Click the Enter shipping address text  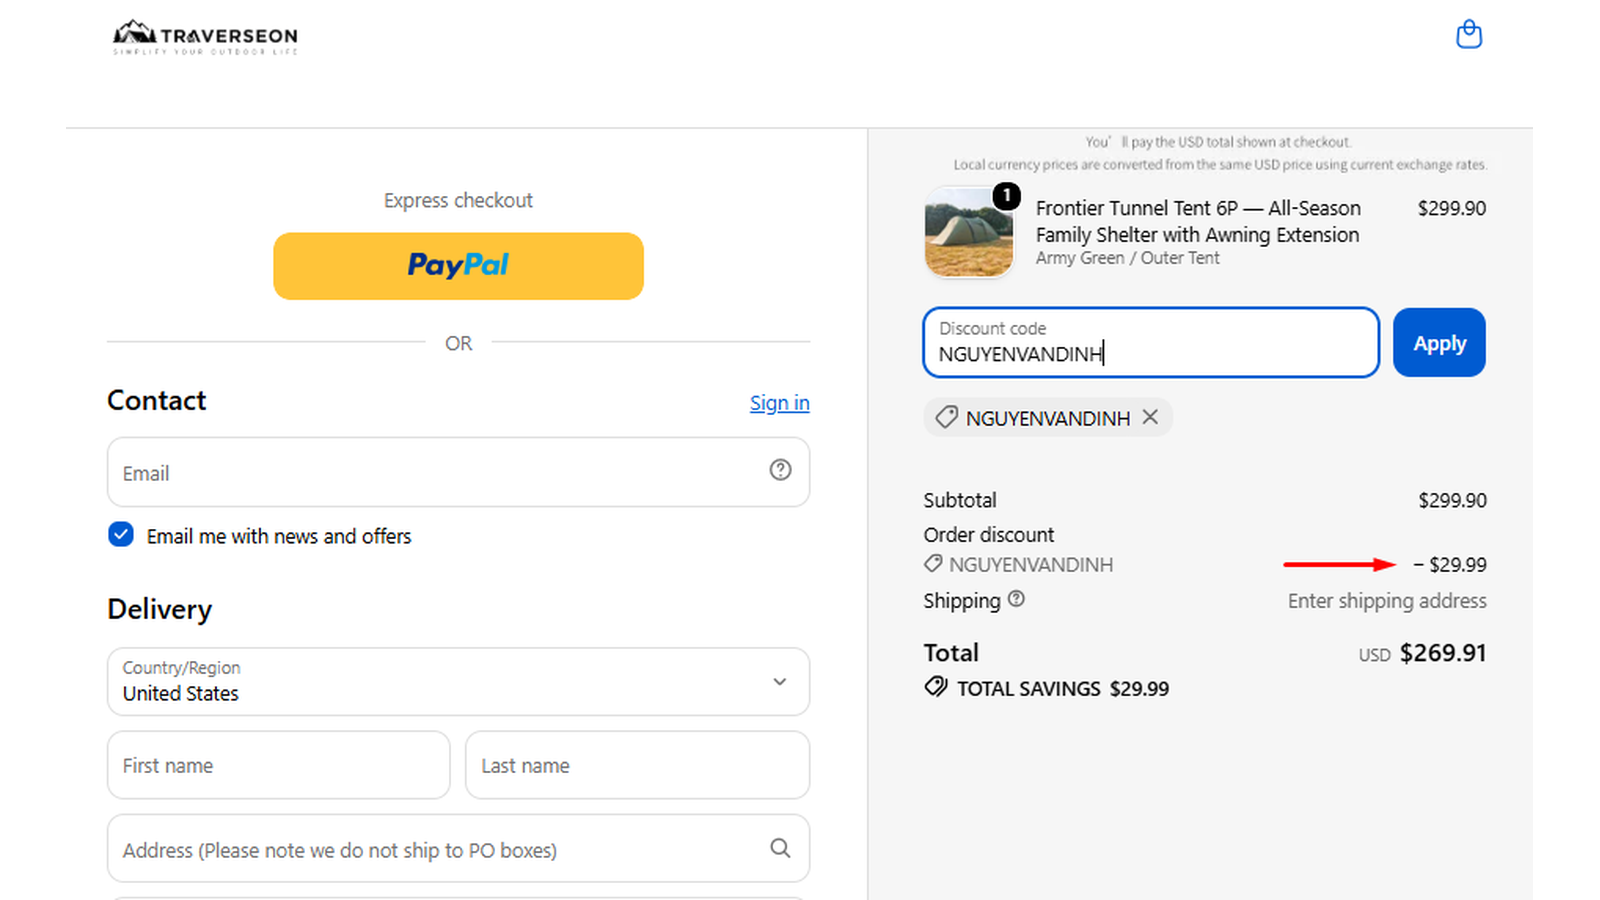(x=1387, y=601)
